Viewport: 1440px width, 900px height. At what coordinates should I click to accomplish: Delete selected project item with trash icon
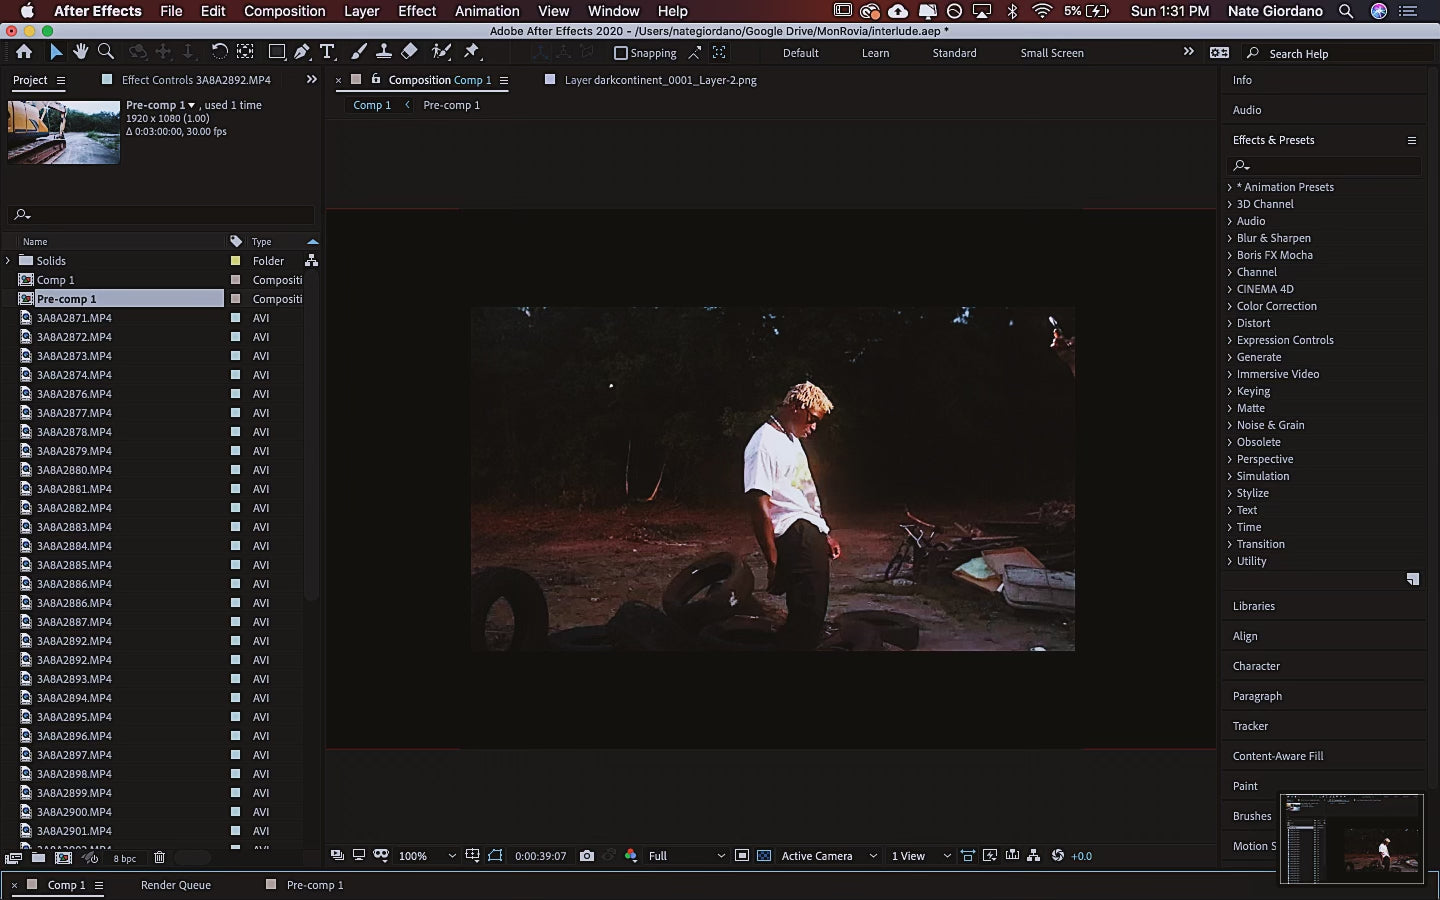(159, 858)
